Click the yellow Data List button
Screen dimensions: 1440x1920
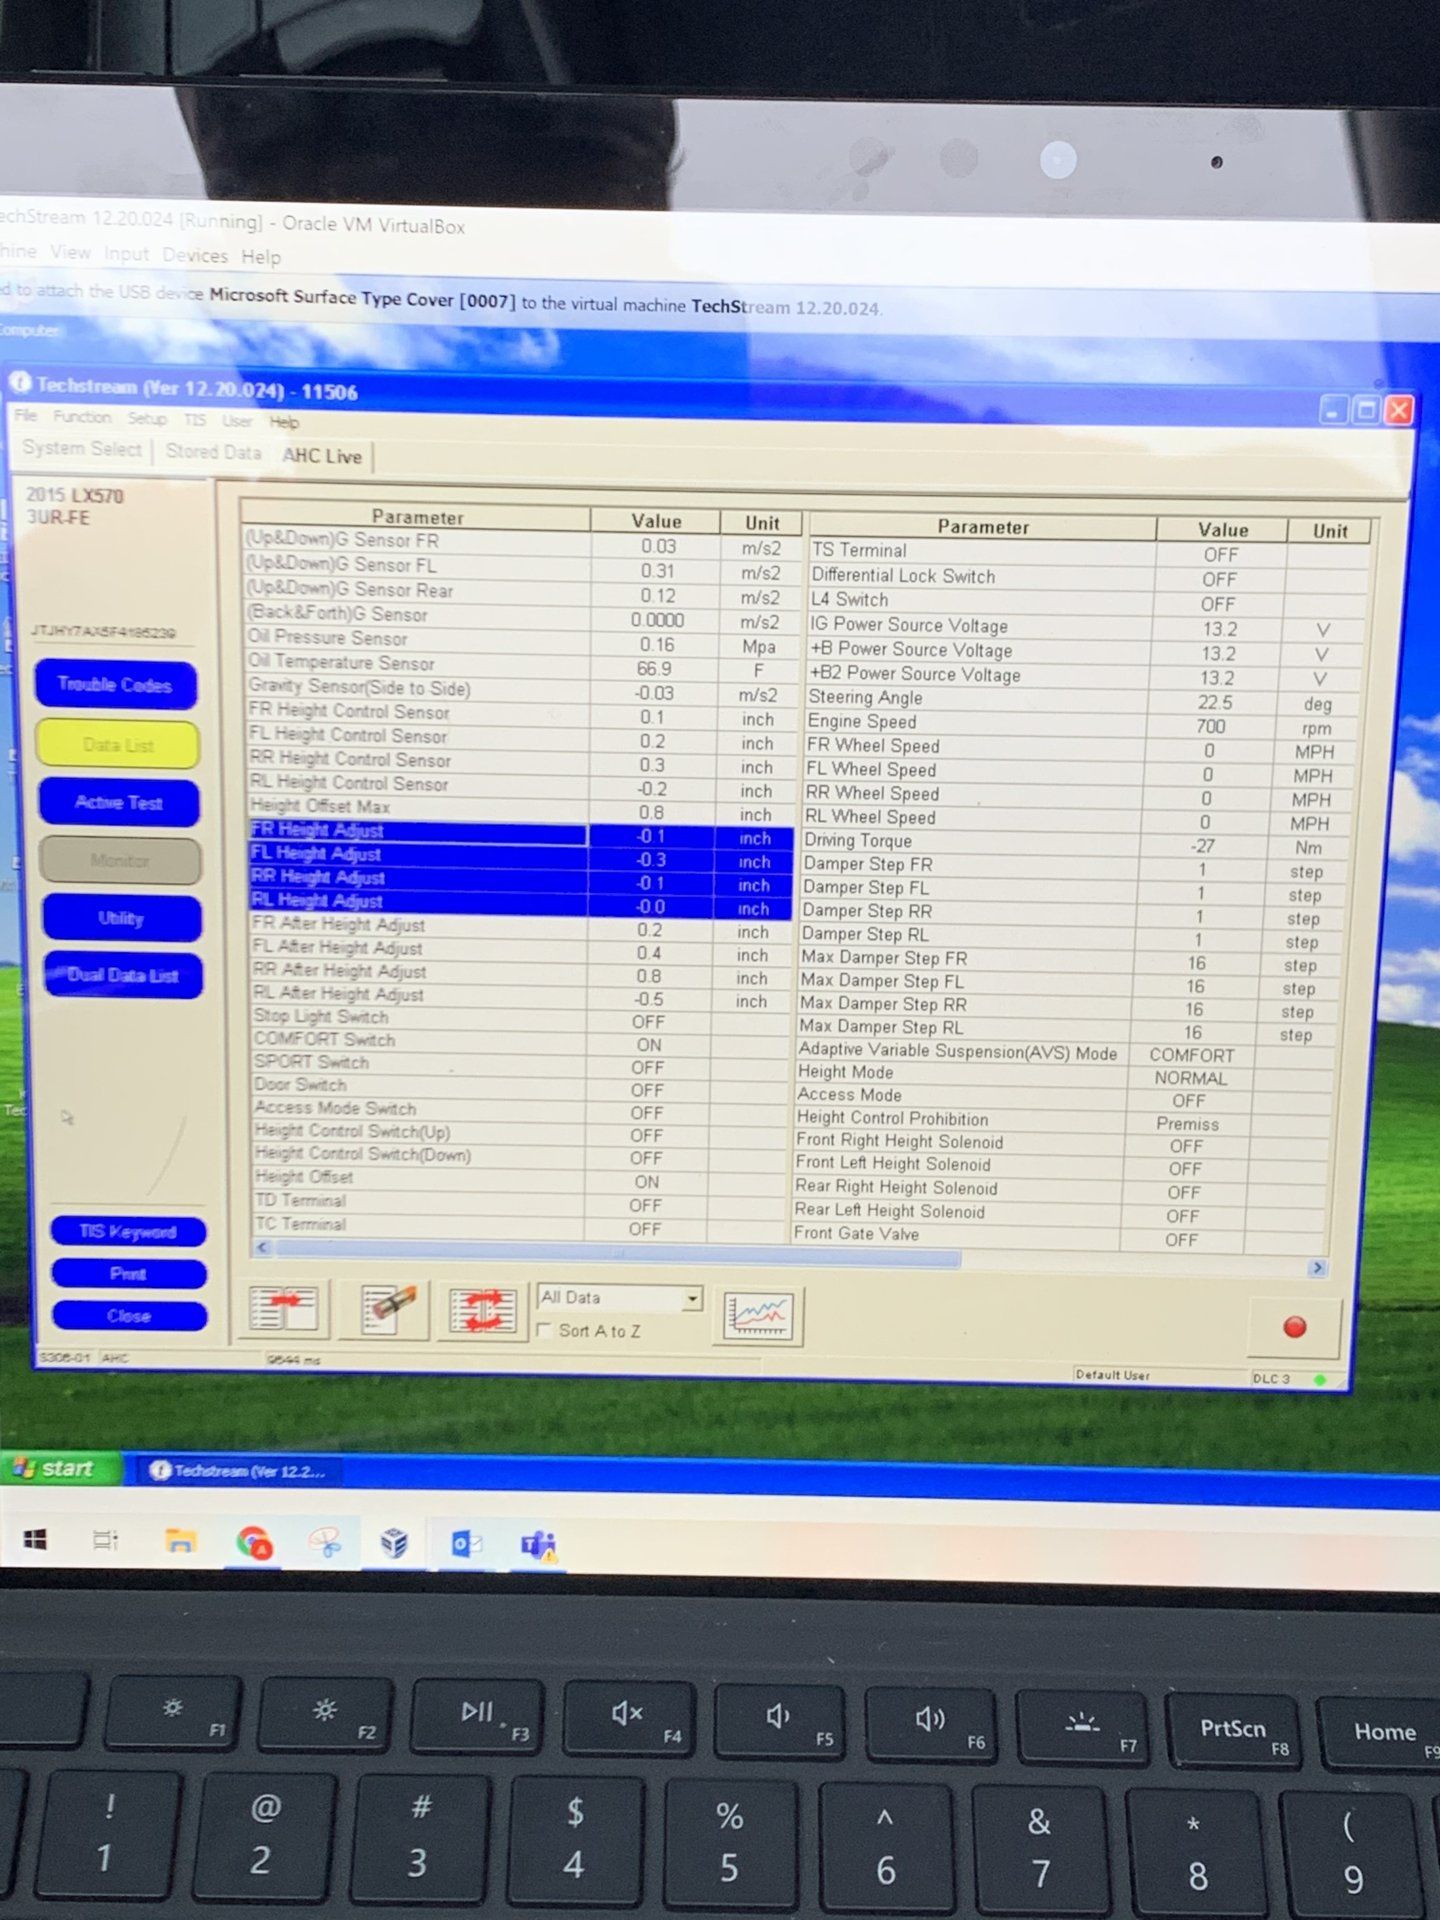118,745
